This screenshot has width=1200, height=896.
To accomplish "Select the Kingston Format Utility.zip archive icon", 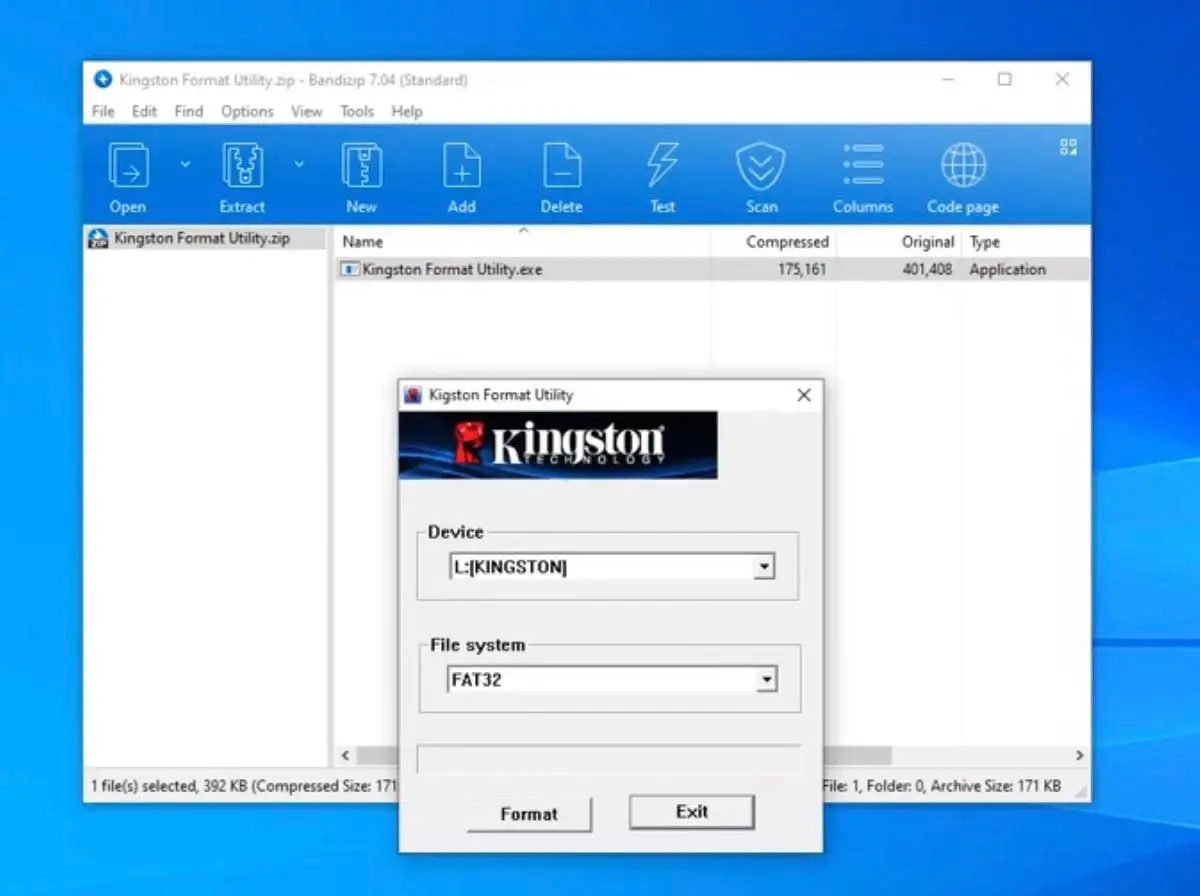I will [x=98, y=238].
